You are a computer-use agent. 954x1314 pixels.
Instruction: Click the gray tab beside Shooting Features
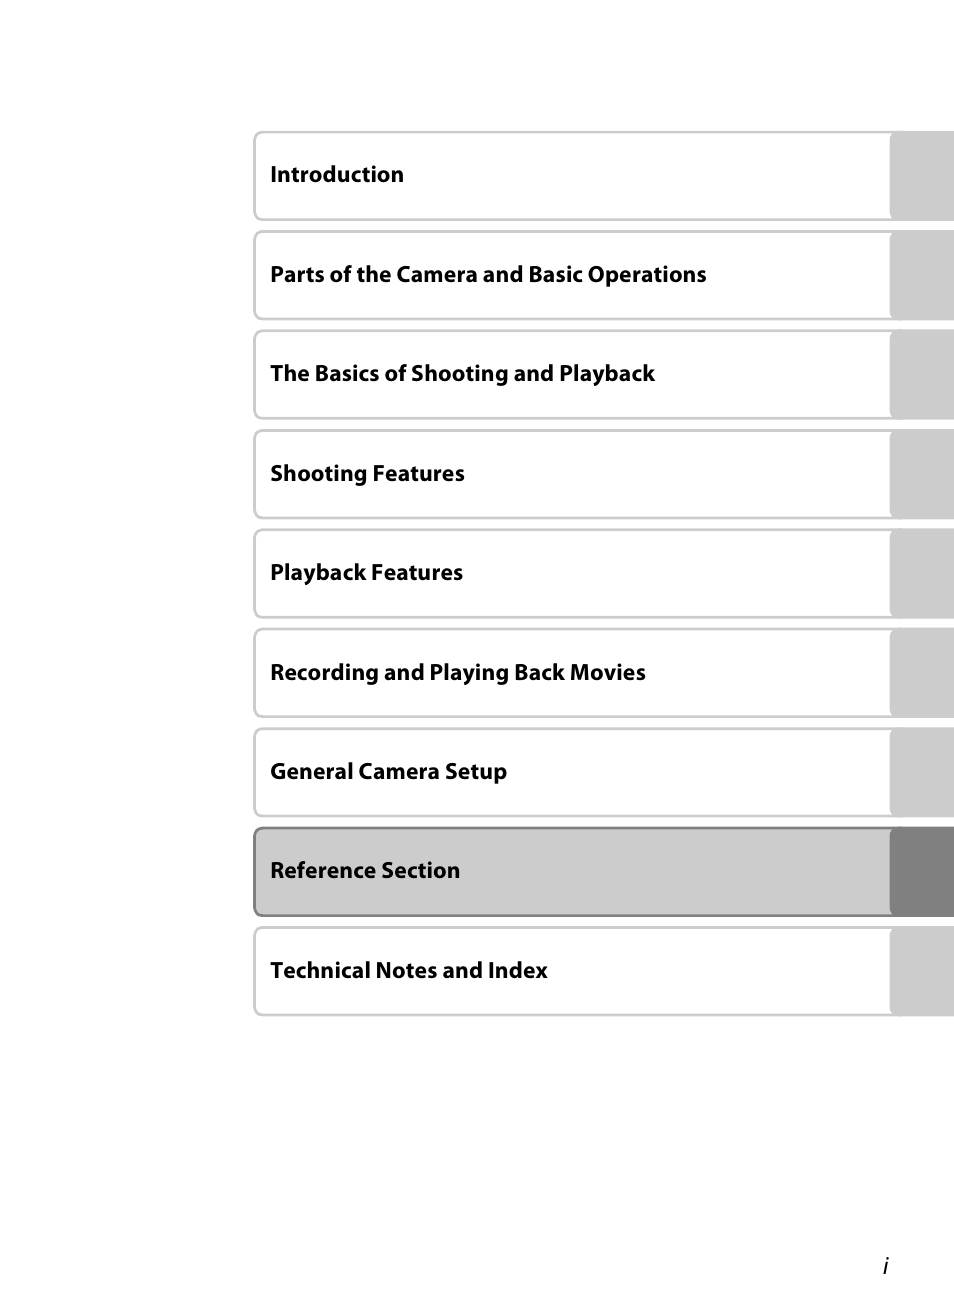coord(921,474)
